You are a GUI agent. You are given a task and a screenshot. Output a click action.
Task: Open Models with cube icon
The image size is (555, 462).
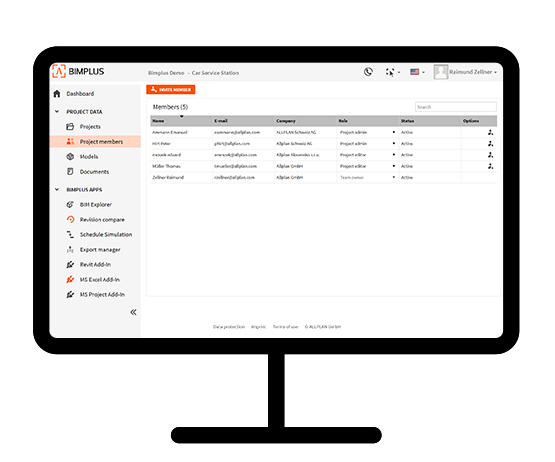(70, 156)
